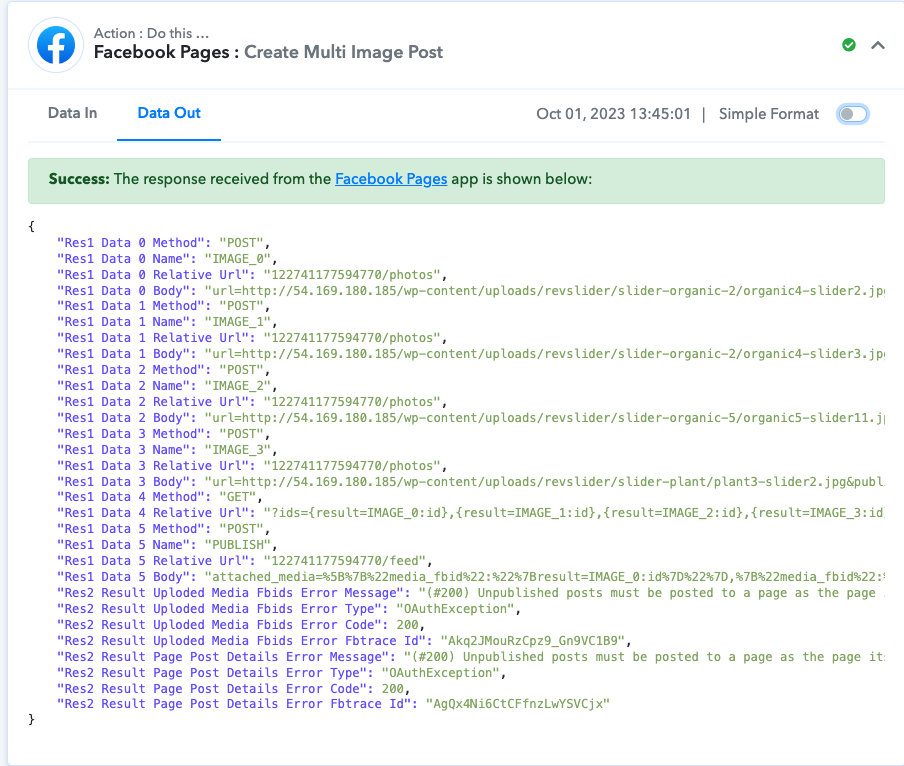Toggle the Simple Format switch
Image resolution: width=904 pixels, height=766 pixels.
852,114
